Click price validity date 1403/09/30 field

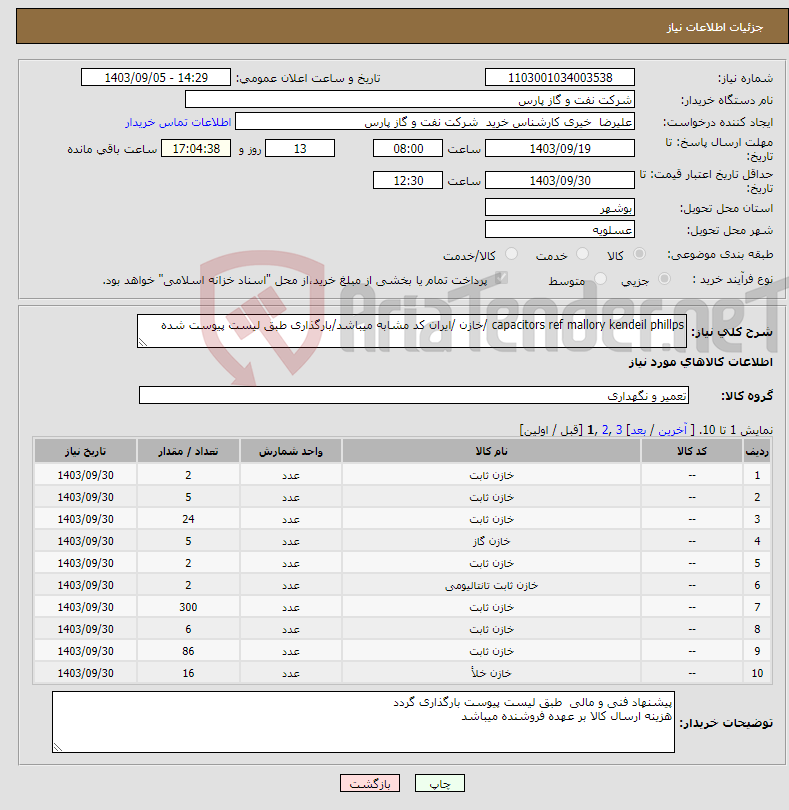(x=560, y=180)
